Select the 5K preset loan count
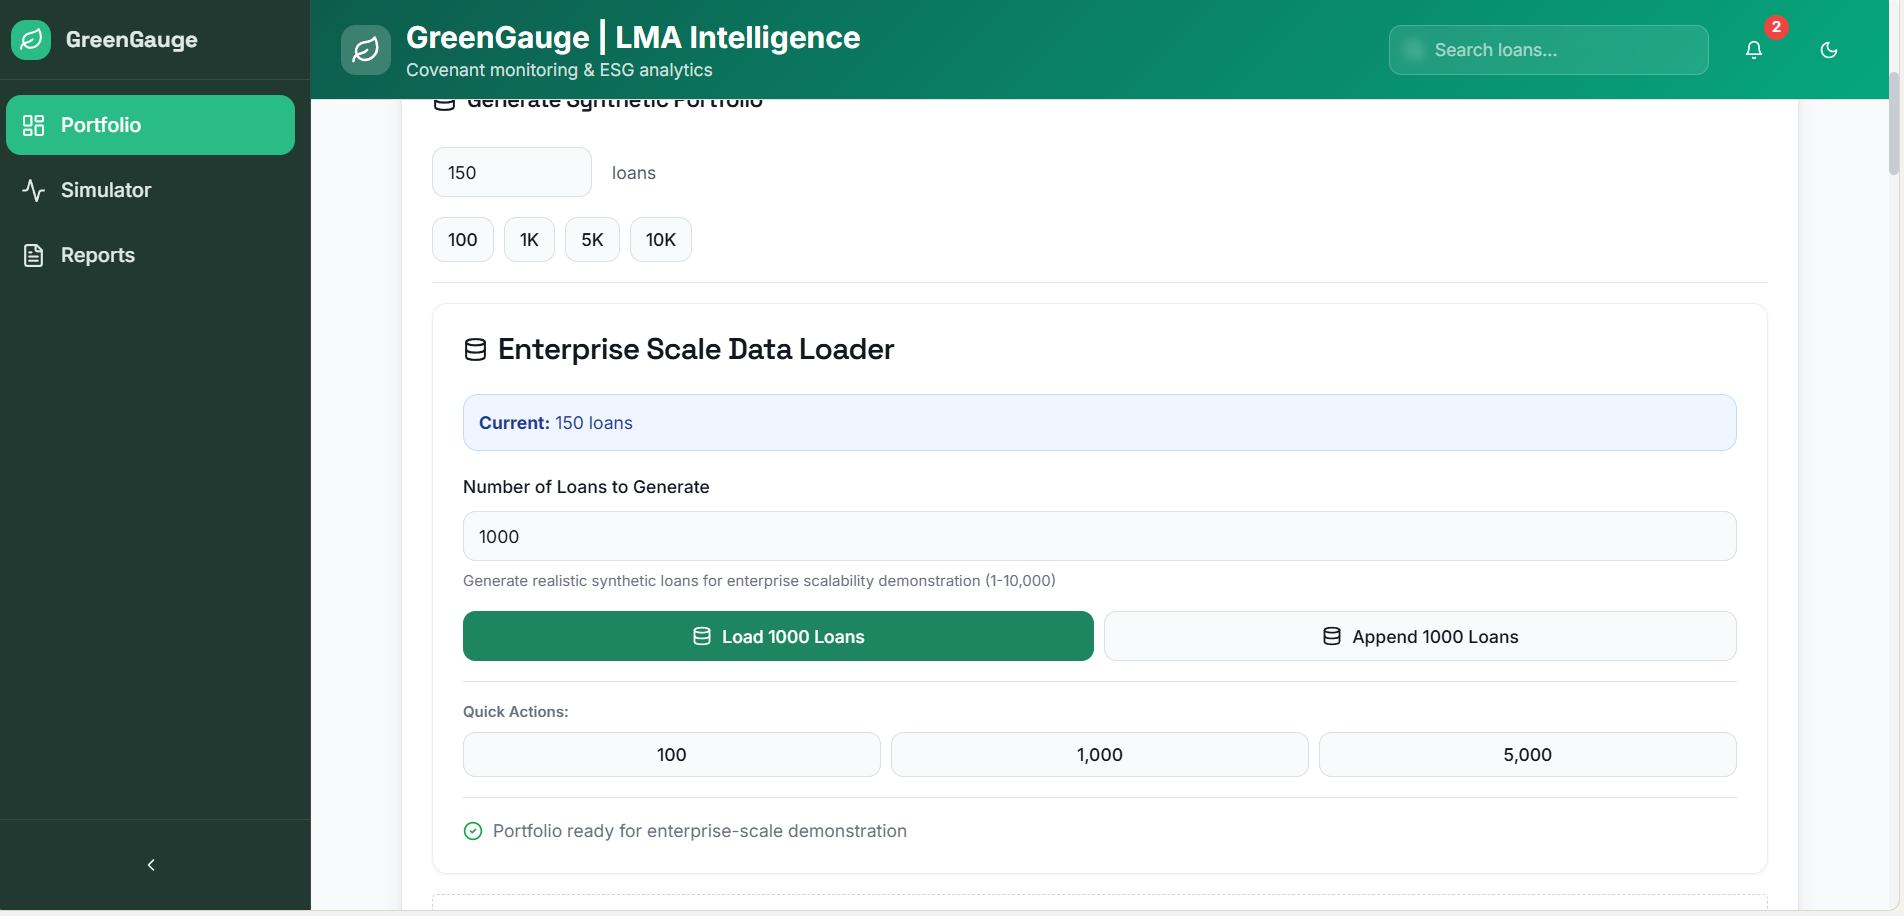The width and height of the screenshot is (1904, 916). (x=592, y=240)
